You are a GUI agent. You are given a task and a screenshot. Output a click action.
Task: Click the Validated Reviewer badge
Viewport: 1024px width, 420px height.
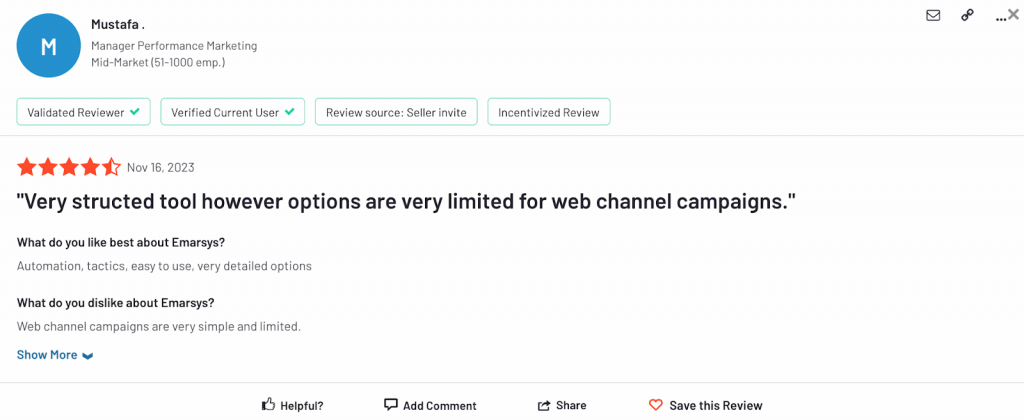(x=83, y=112)
